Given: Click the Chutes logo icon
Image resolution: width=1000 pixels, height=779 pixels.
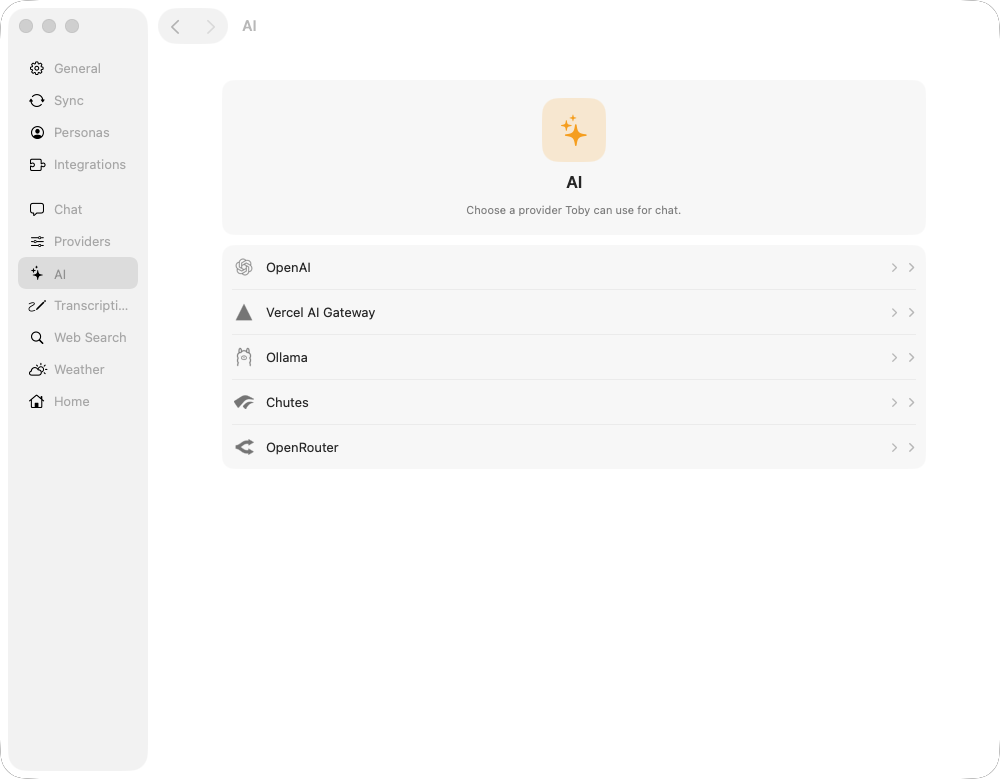Looking at the screenshot, I should [x=244, y=402].
